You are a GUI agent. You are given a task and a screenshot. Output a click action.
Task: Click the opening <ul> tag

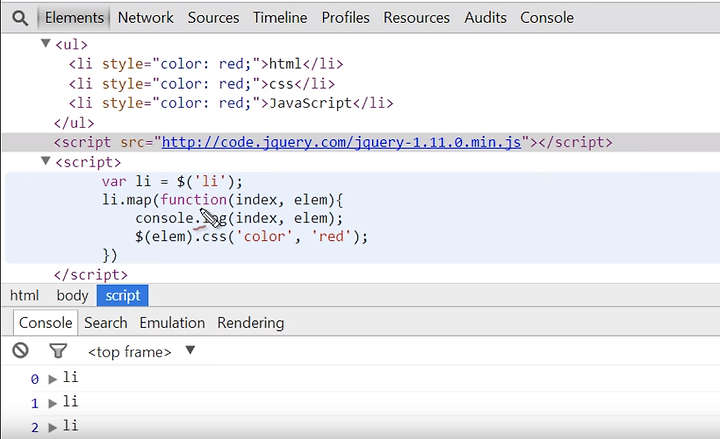pyautogui.click(x=71, y=45)
